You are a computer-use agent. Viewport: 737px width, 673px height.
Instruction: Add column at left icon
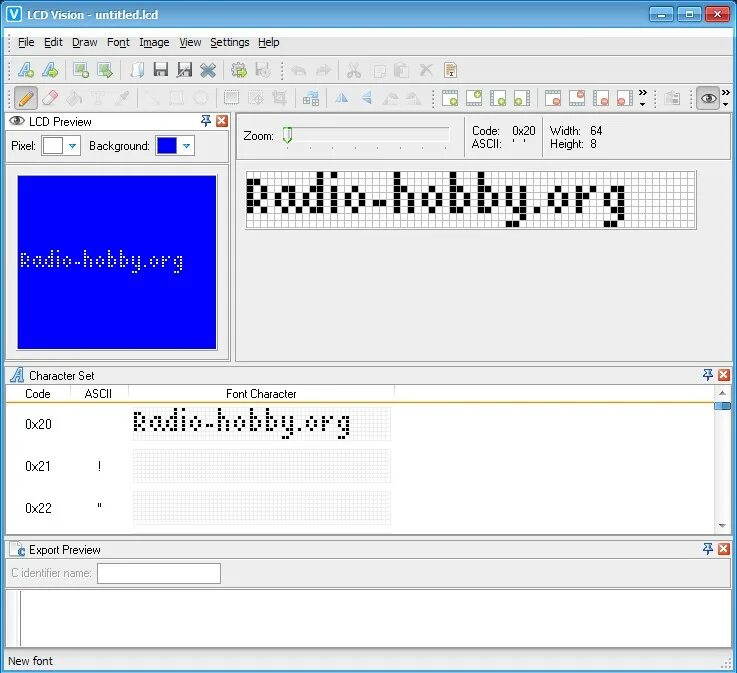coord(498,98)
